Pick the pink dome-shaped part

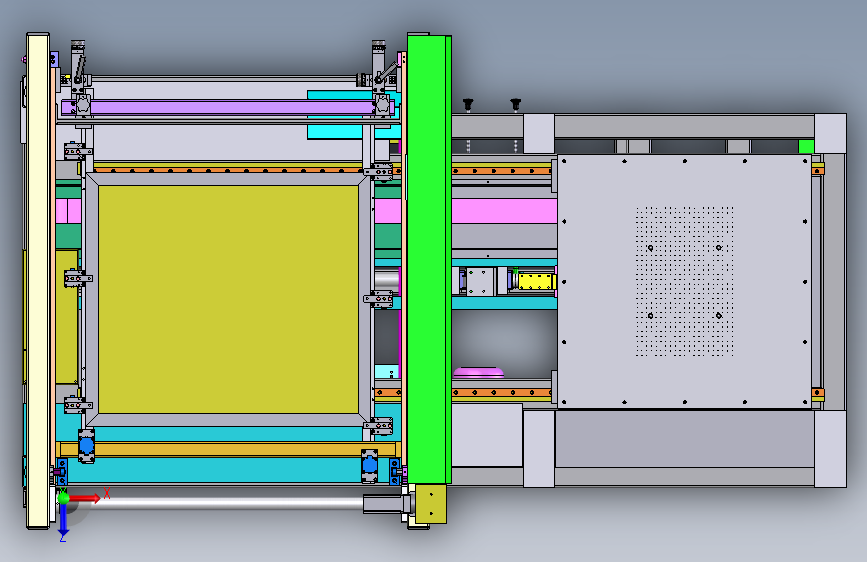pos(479,372)
